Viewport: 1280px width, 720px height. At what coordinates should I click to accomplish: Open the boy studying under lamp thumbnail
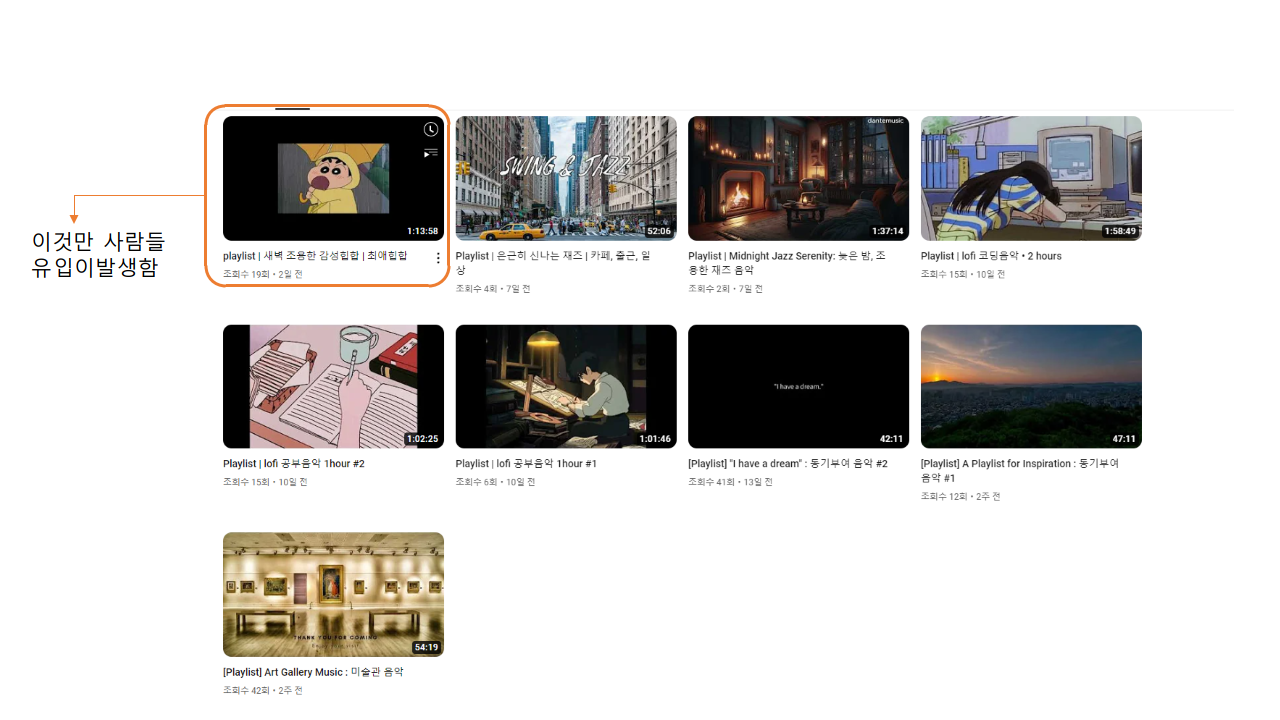pos(566,386)
